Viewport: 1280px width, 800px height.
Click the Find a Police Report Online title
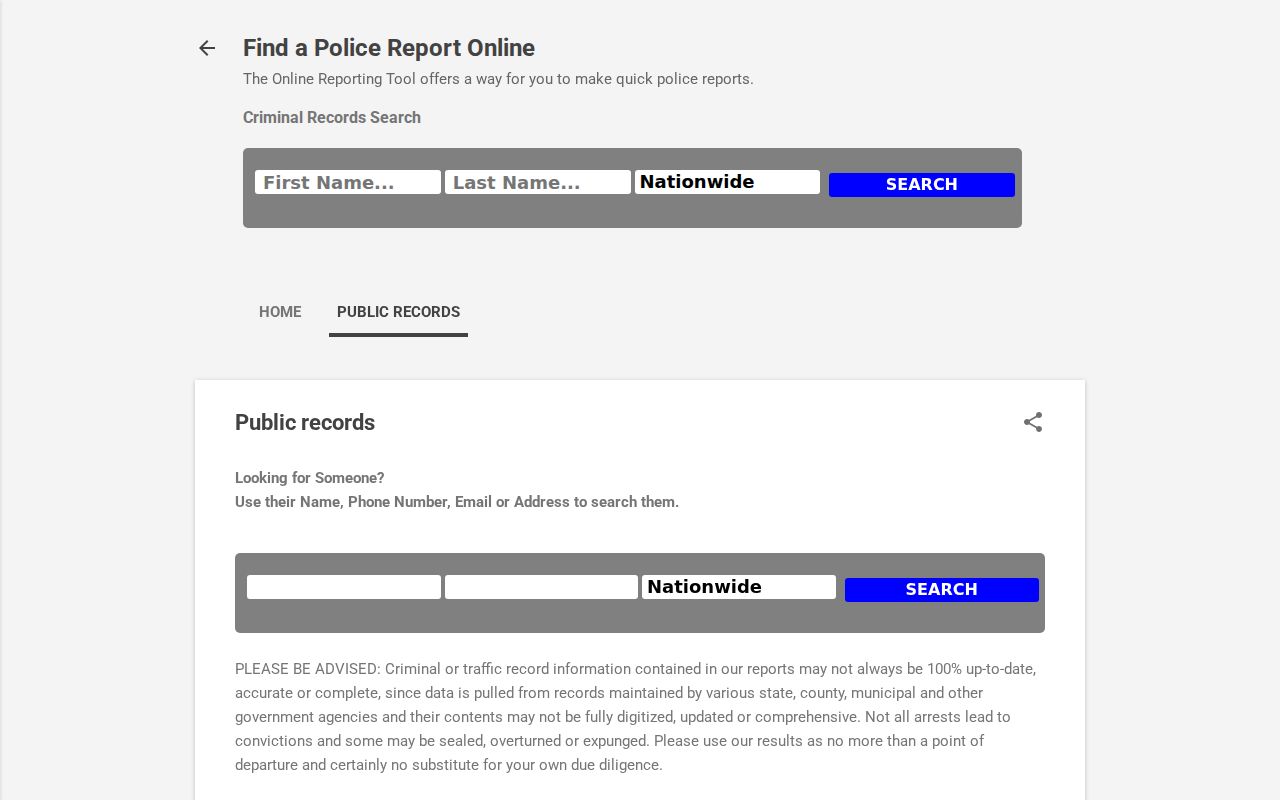389,48
